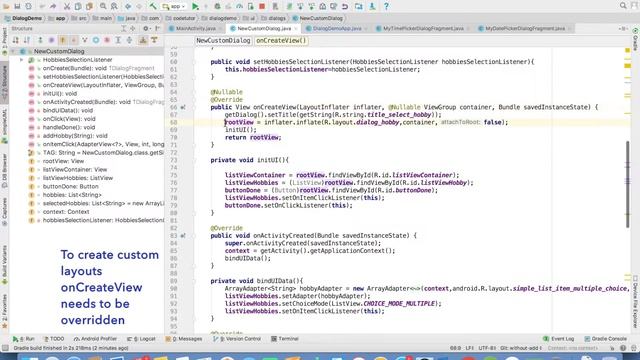This screenshot has height=360, width=640.
Task: Expand the HobbiesSelectionListener tree node
Action: 21,60
